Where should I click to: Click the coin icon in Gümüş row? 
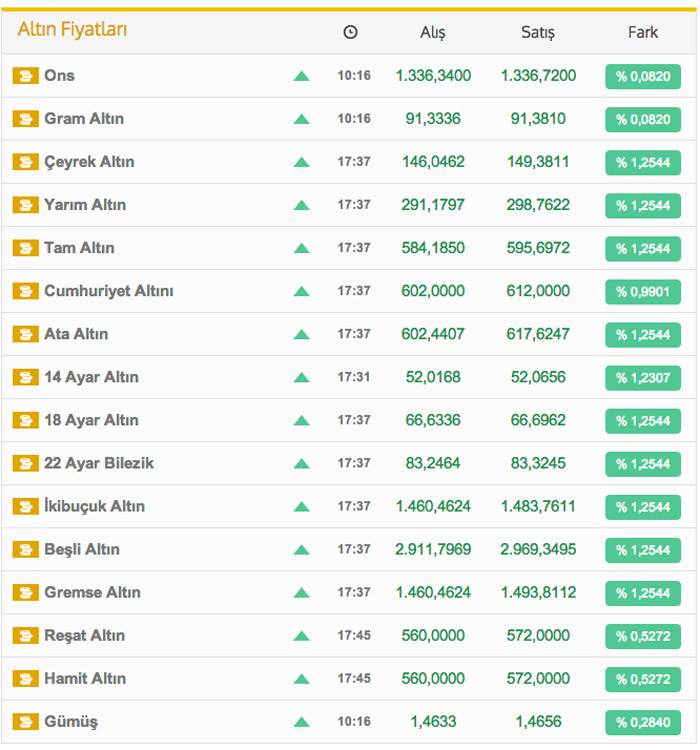point(25,721)
